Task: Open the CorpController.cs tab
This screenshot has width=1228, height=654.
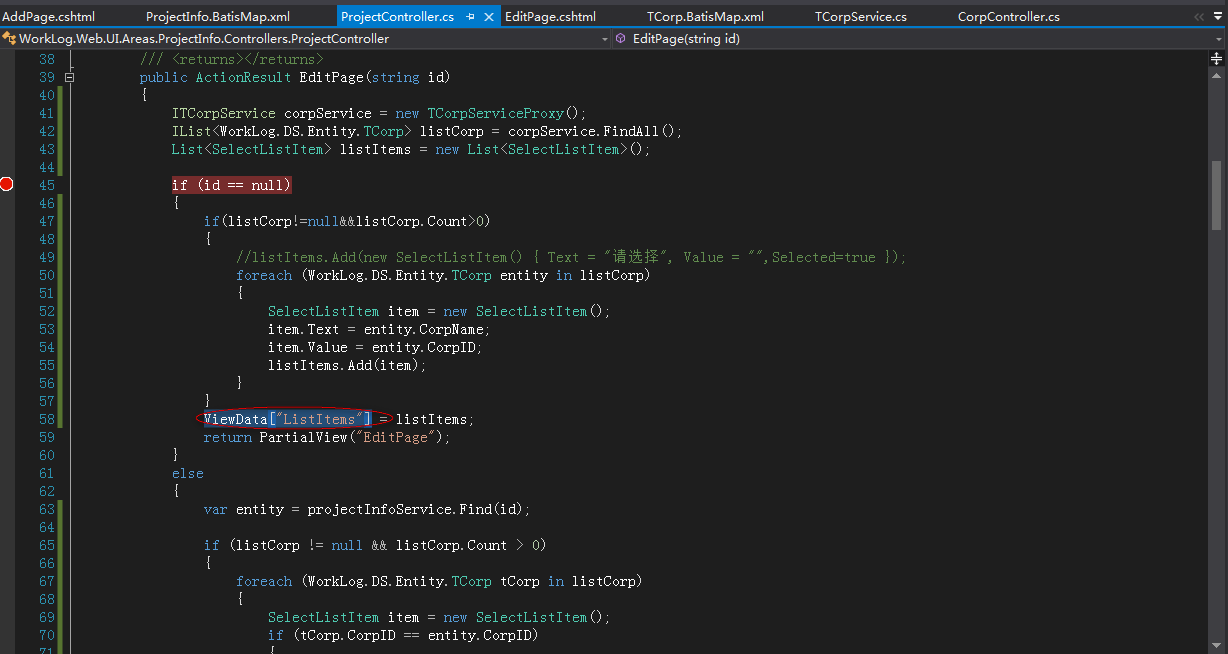Action: 1008,17
